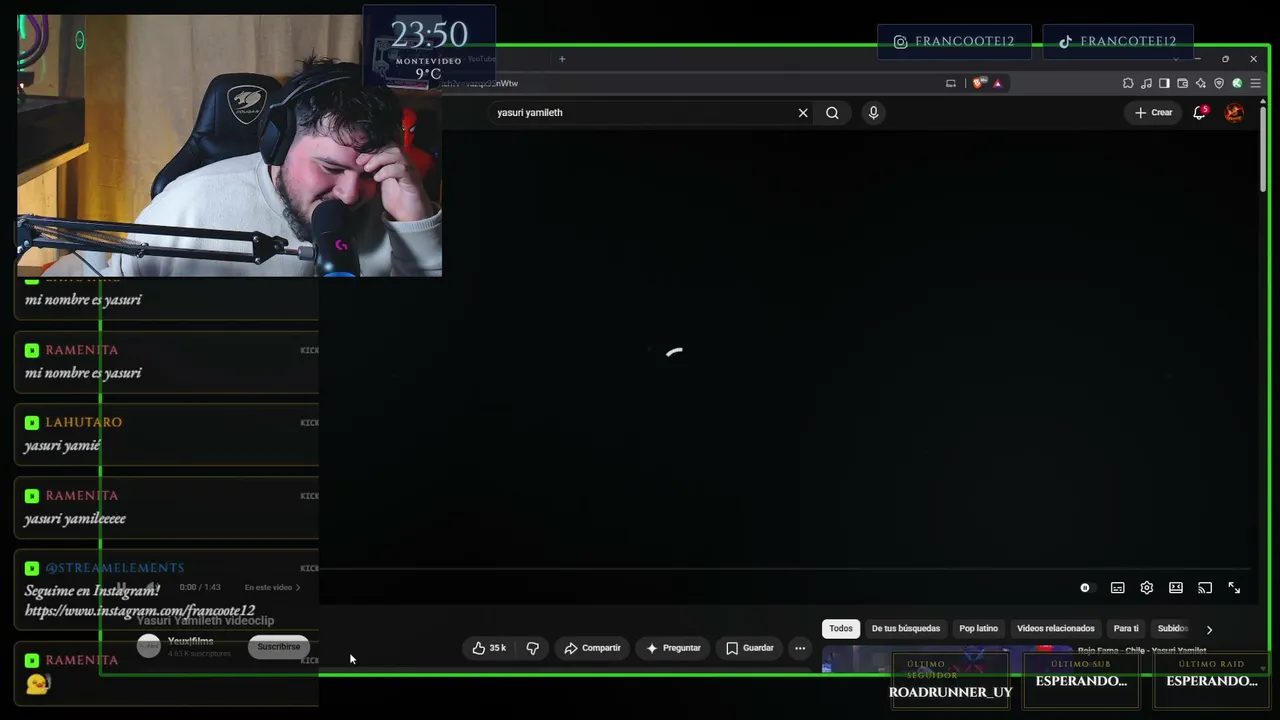Toggle the browser sidebar panel icon

coord(1164,83)
